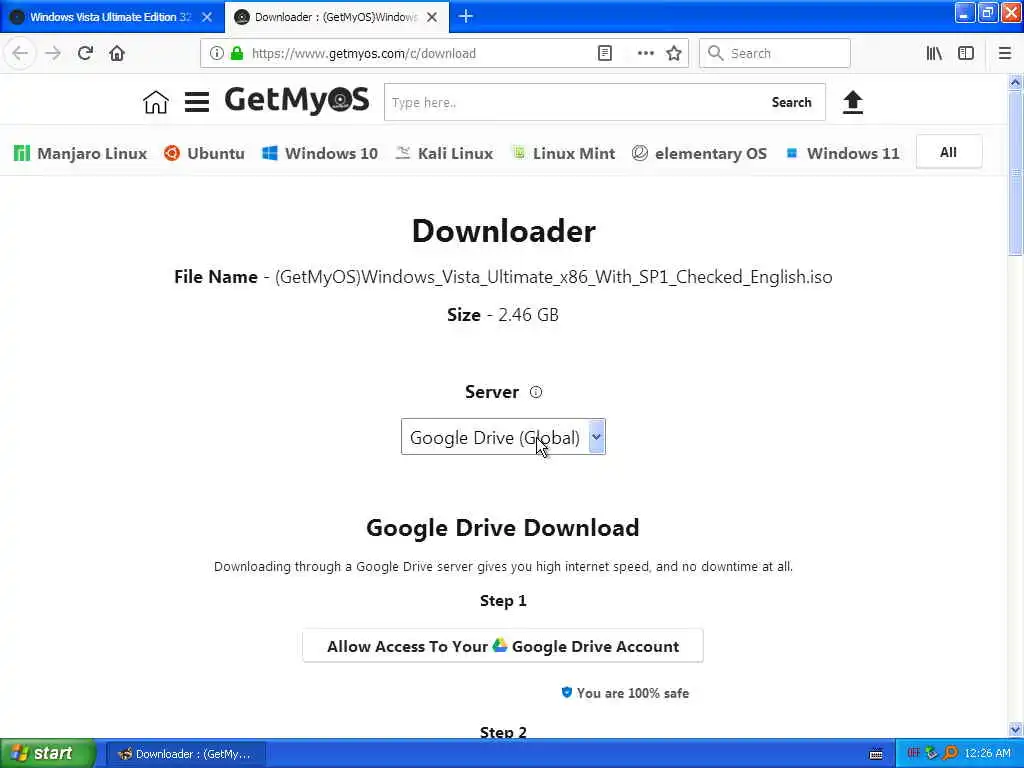Click the Step 1 label

[x=503, y=601]
